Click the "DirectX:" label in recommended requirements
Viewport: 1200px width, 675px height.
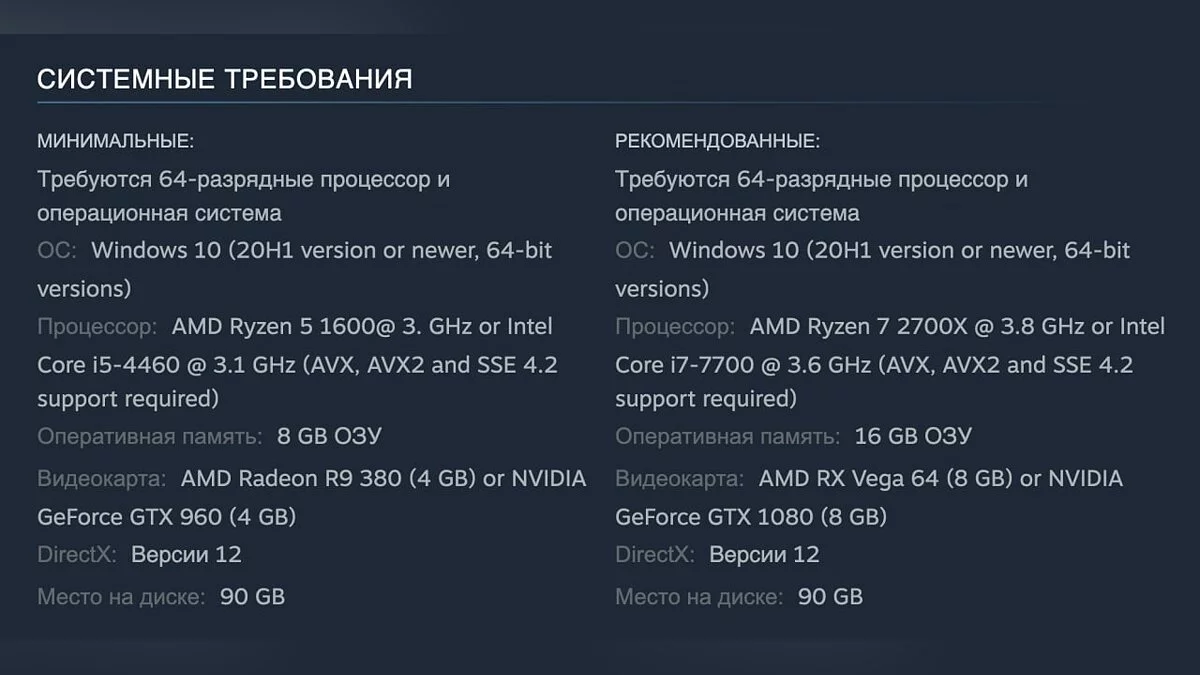655,554
